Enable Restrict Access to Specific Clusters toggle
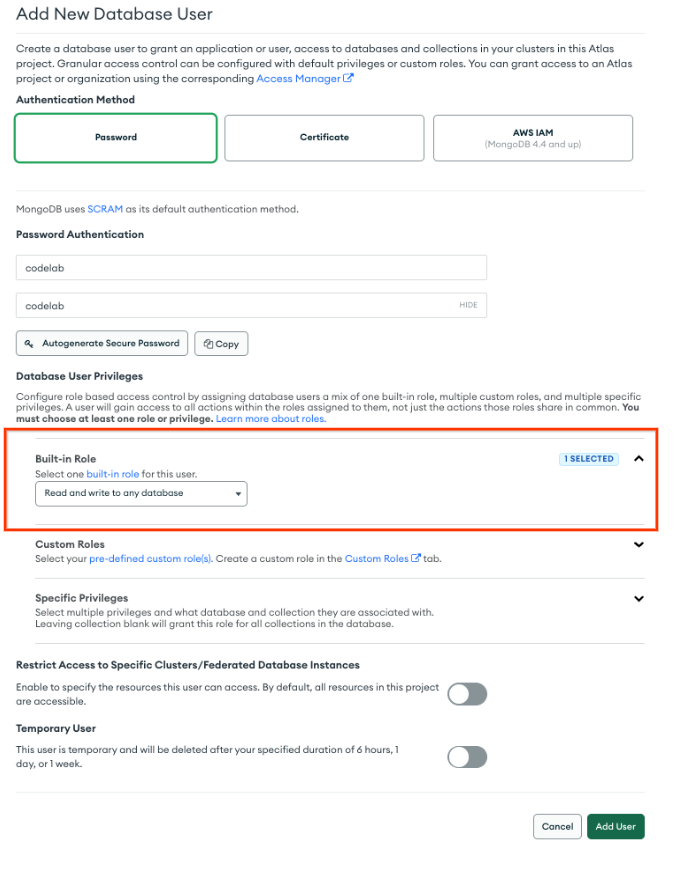690x871 pixels. click(x=467, y=694)
